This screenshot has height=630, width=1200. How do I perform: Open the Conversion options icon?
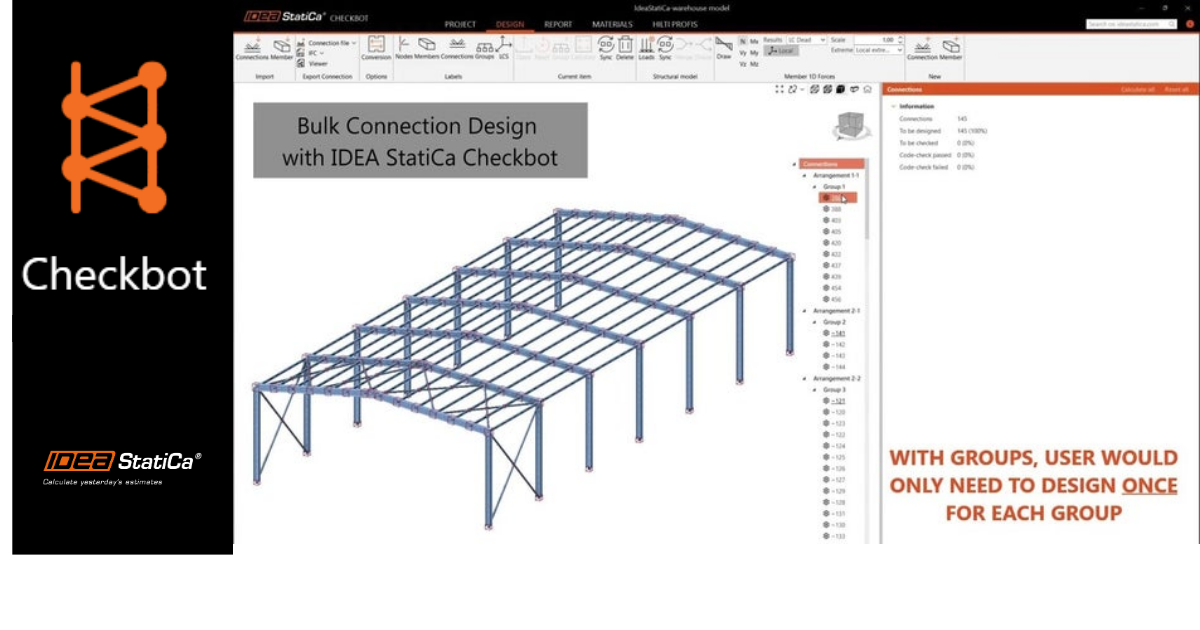tap(376, 44)
